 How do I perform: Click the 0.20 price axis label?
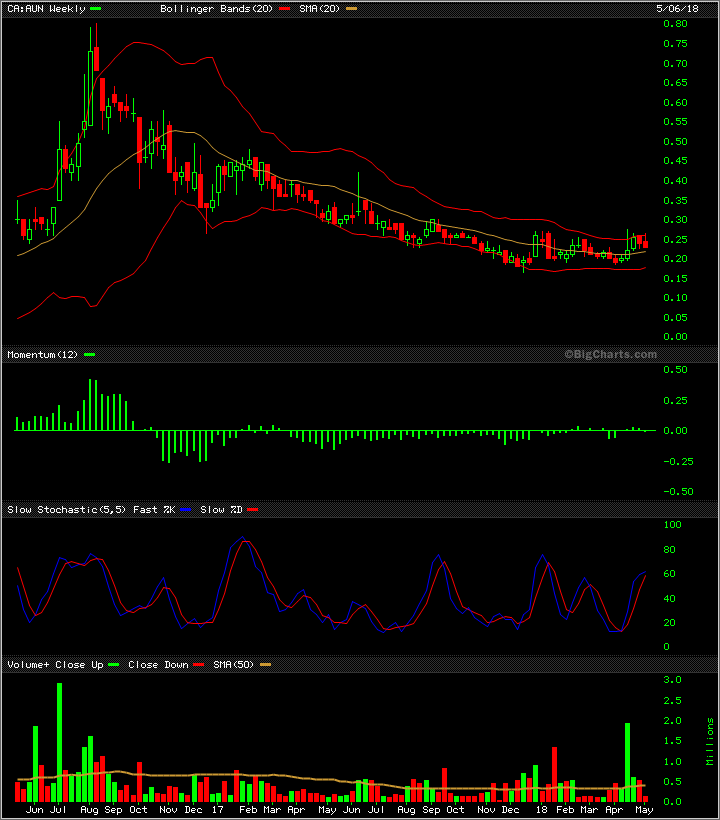675,259
